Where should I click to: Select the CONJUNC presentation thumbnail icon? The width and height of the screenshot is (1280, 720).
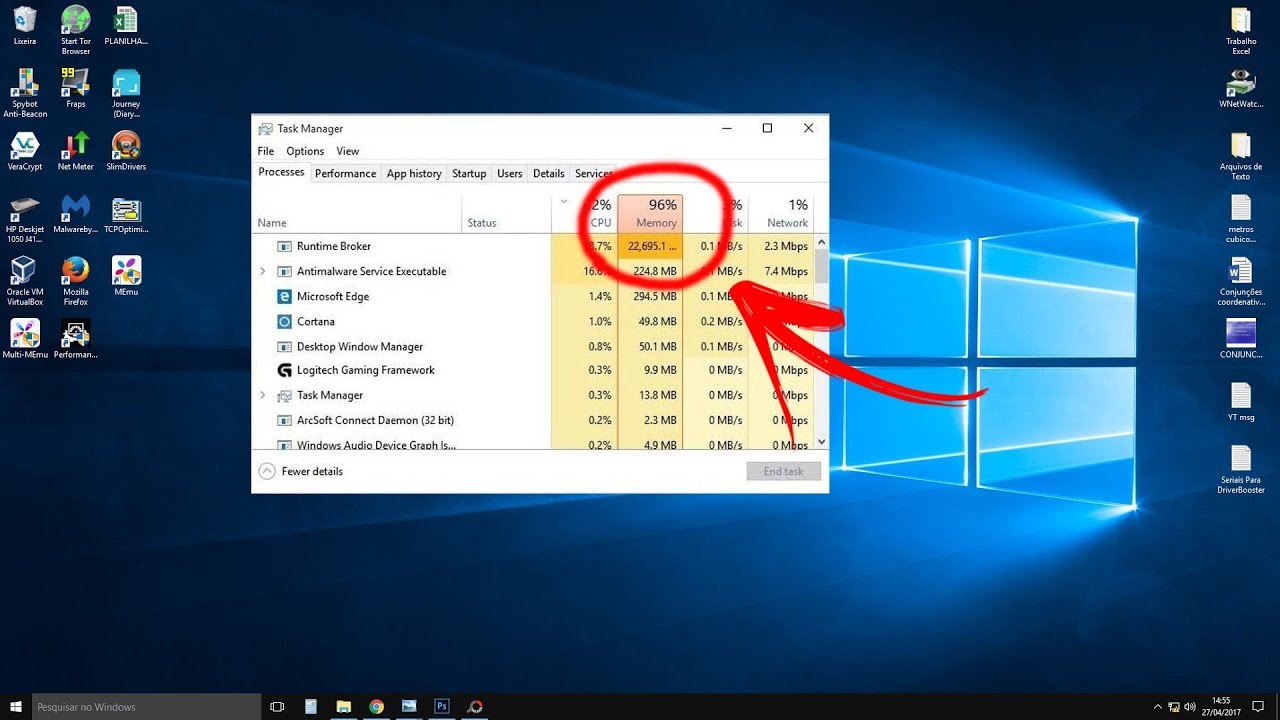tap(1240, 339)
